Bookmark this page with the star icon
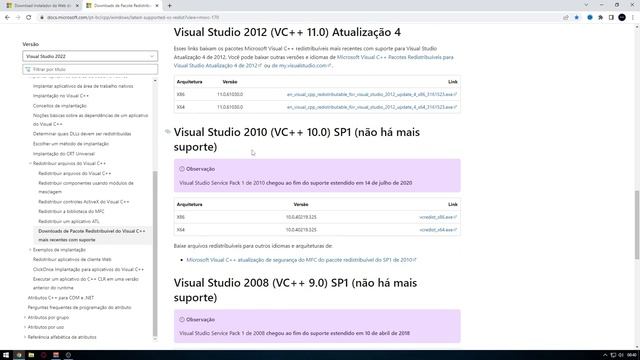 point(576,18)
